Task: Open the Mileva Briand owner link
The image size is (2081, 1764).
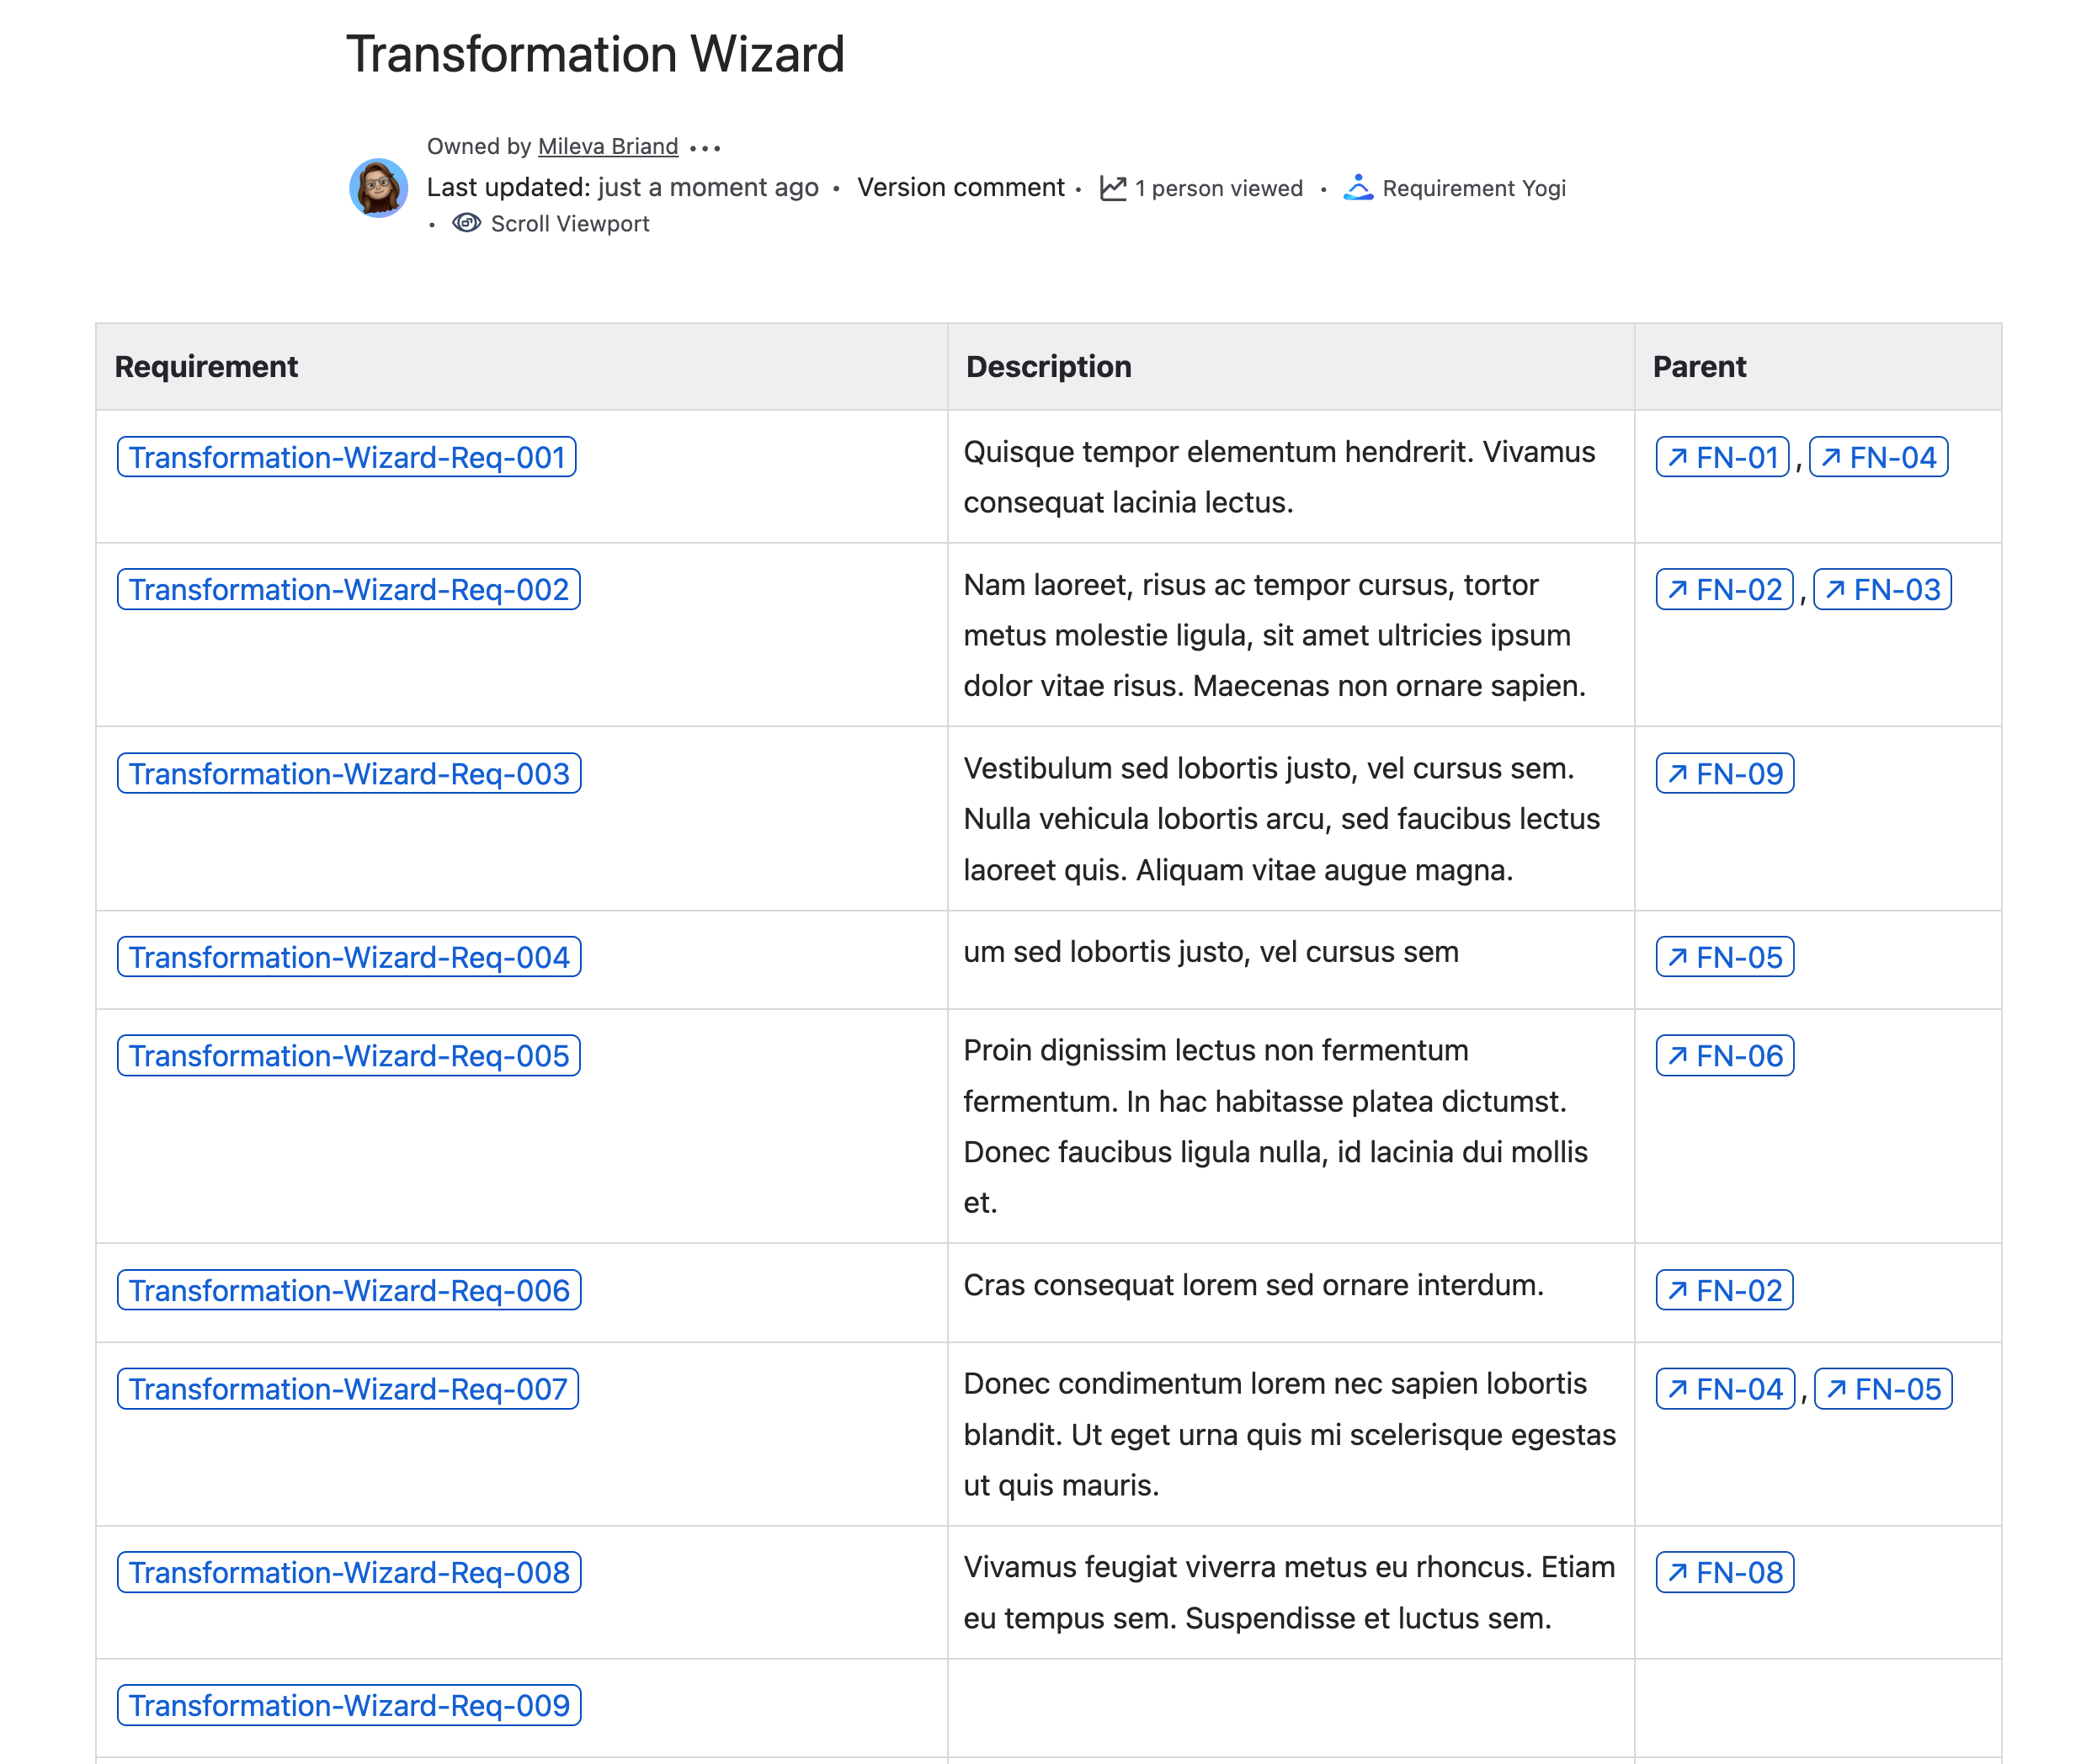Action: (607, 146)
